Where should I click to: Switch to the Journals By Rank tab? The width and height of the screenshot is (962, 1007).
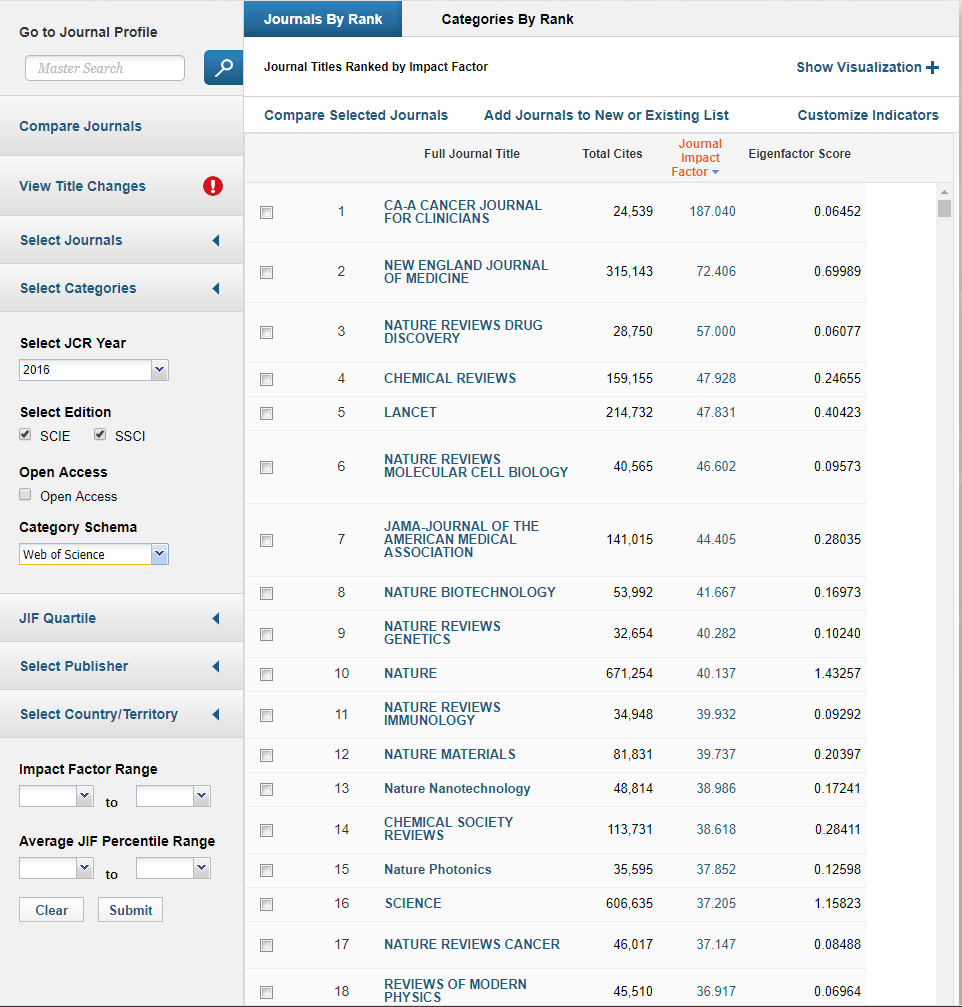[323, 19]
